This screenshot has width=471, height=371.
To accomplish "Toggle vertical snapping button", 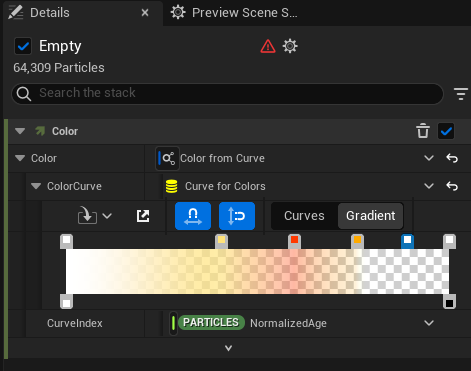I will click(x=237, y=216).
